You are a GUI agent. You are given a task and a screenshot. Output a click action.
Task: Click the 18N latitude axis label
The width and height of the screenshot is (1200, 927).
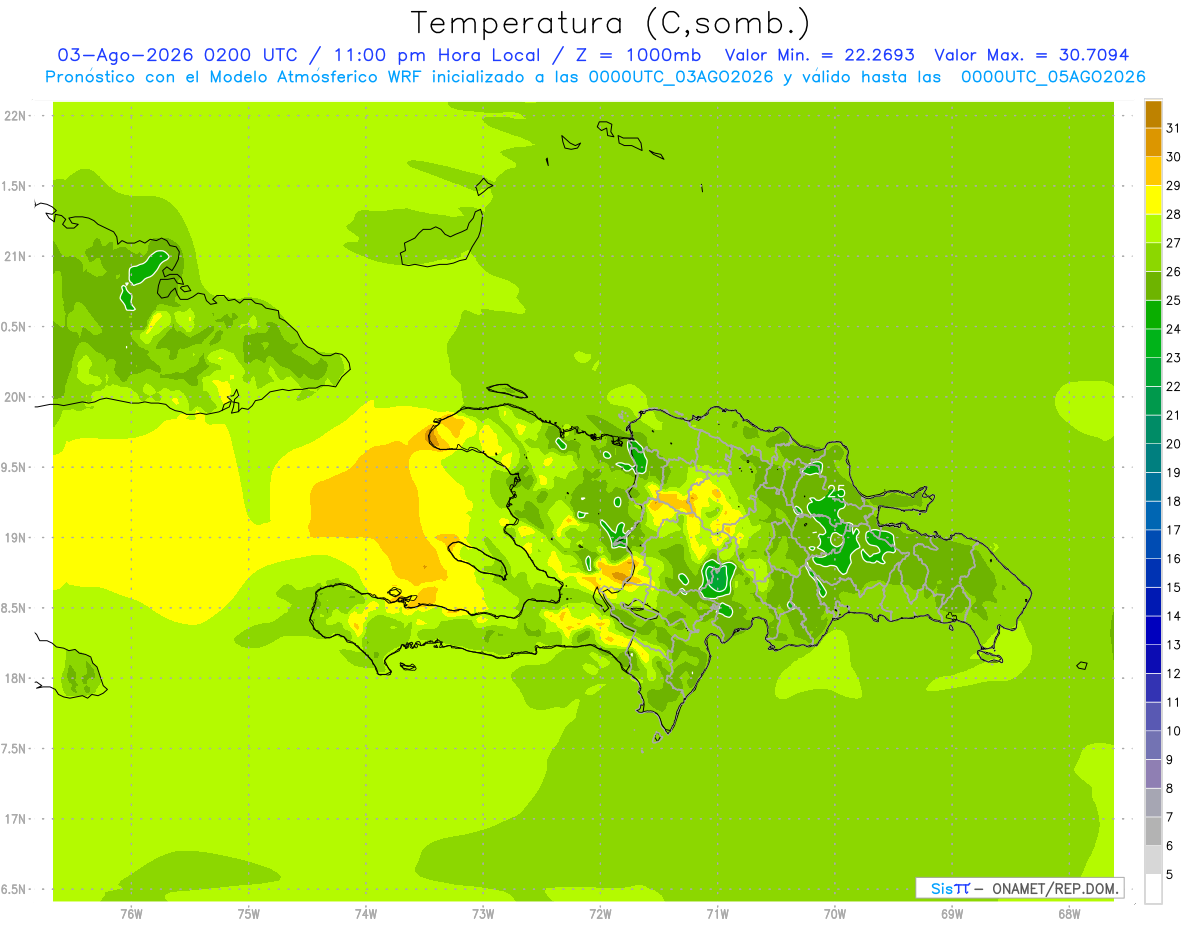(15, 678)
